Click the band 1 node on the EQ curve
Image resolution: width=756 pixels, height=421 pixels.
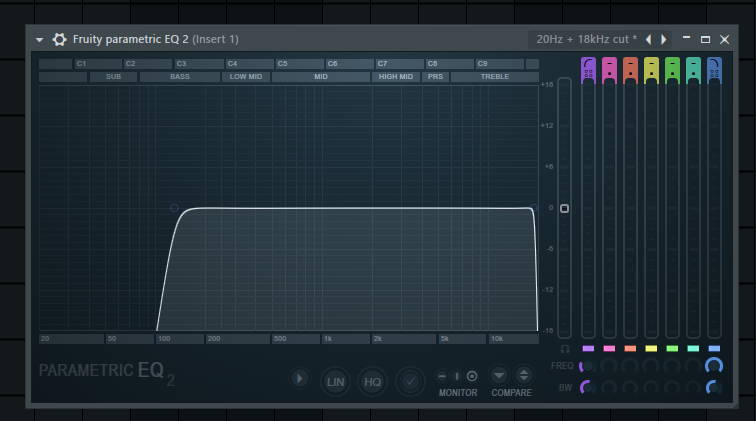click(174, 208)
